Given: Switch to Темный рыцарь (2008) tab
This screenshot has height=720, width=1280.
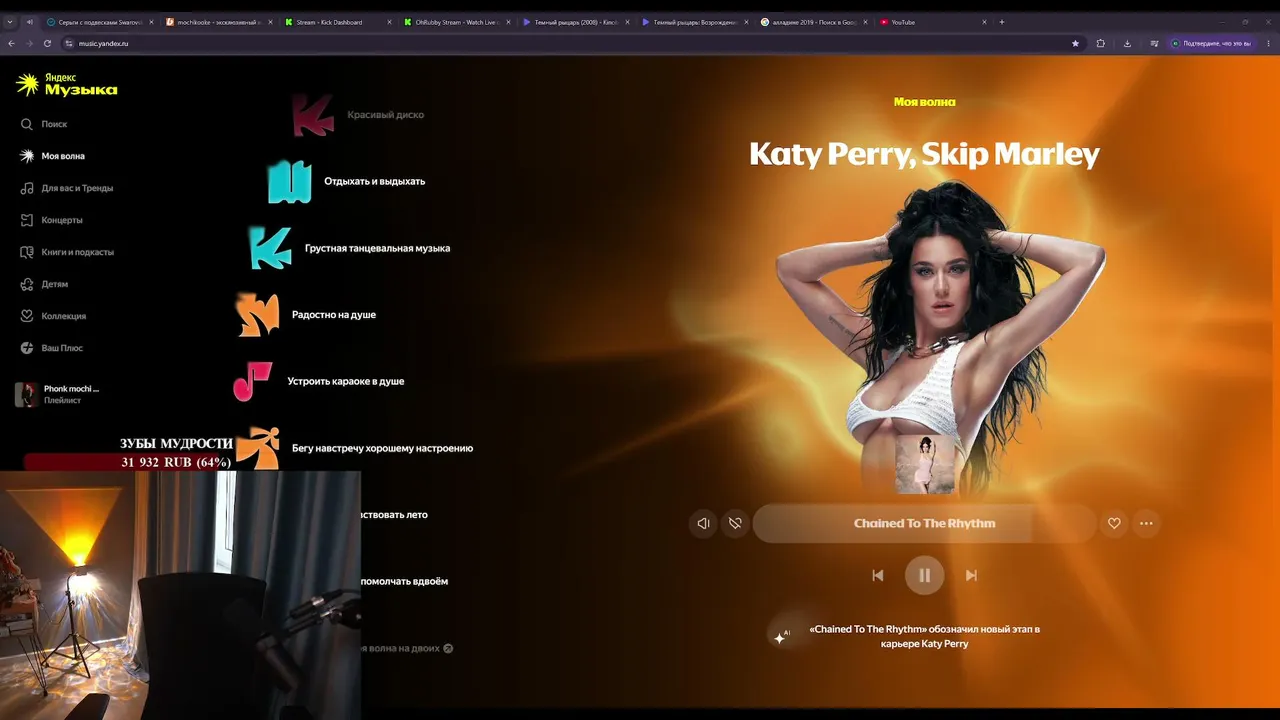Looking at the screenshot, I should pyautogui.click(x=575, y=22).
